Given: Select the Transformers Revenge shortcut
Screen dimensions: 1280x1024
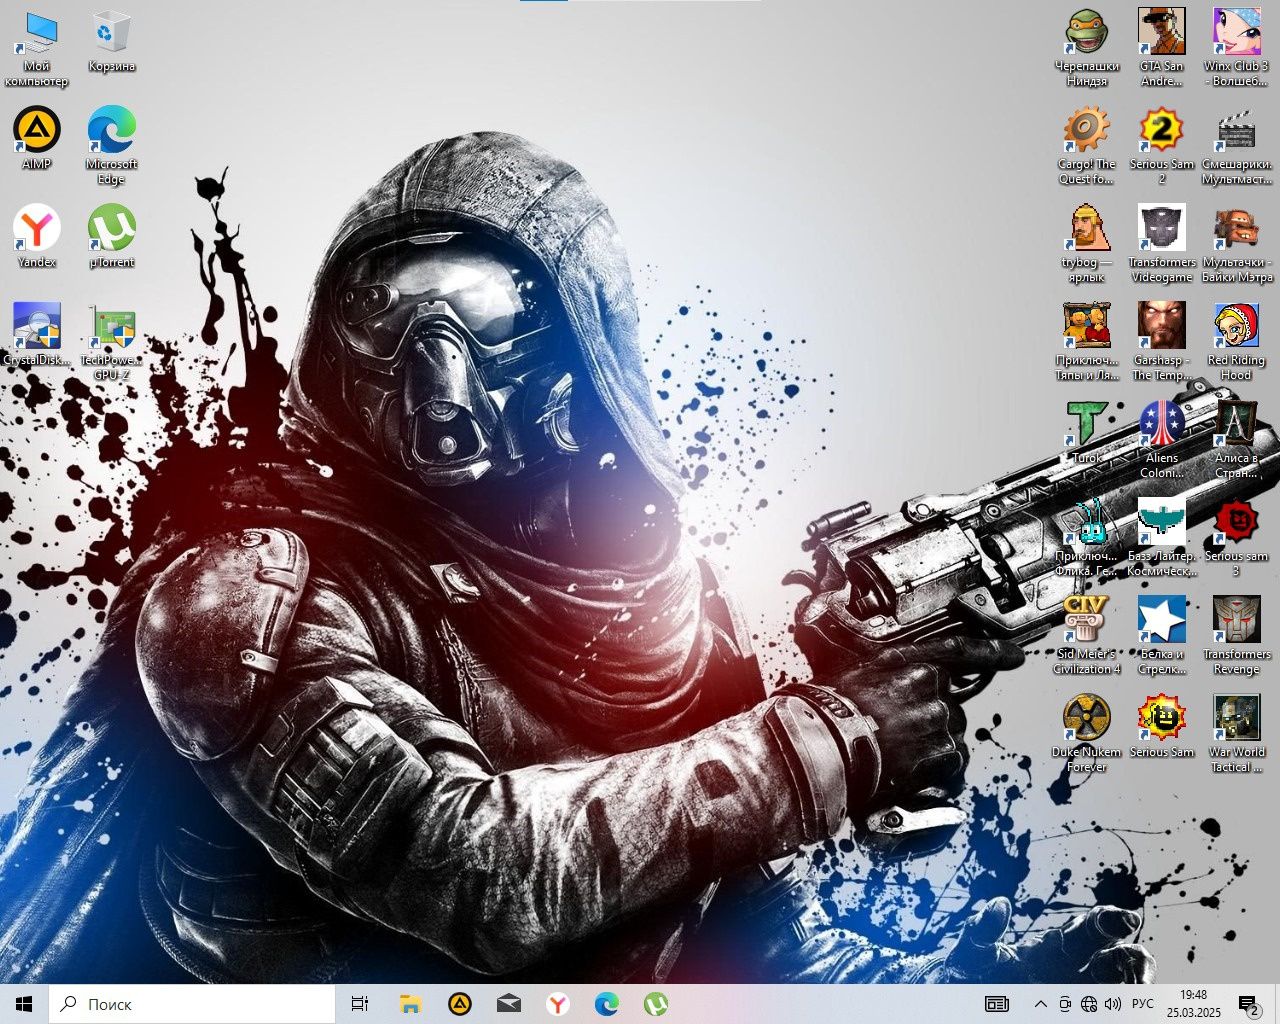Looking at the screenshot, I should coord(1235,637).
